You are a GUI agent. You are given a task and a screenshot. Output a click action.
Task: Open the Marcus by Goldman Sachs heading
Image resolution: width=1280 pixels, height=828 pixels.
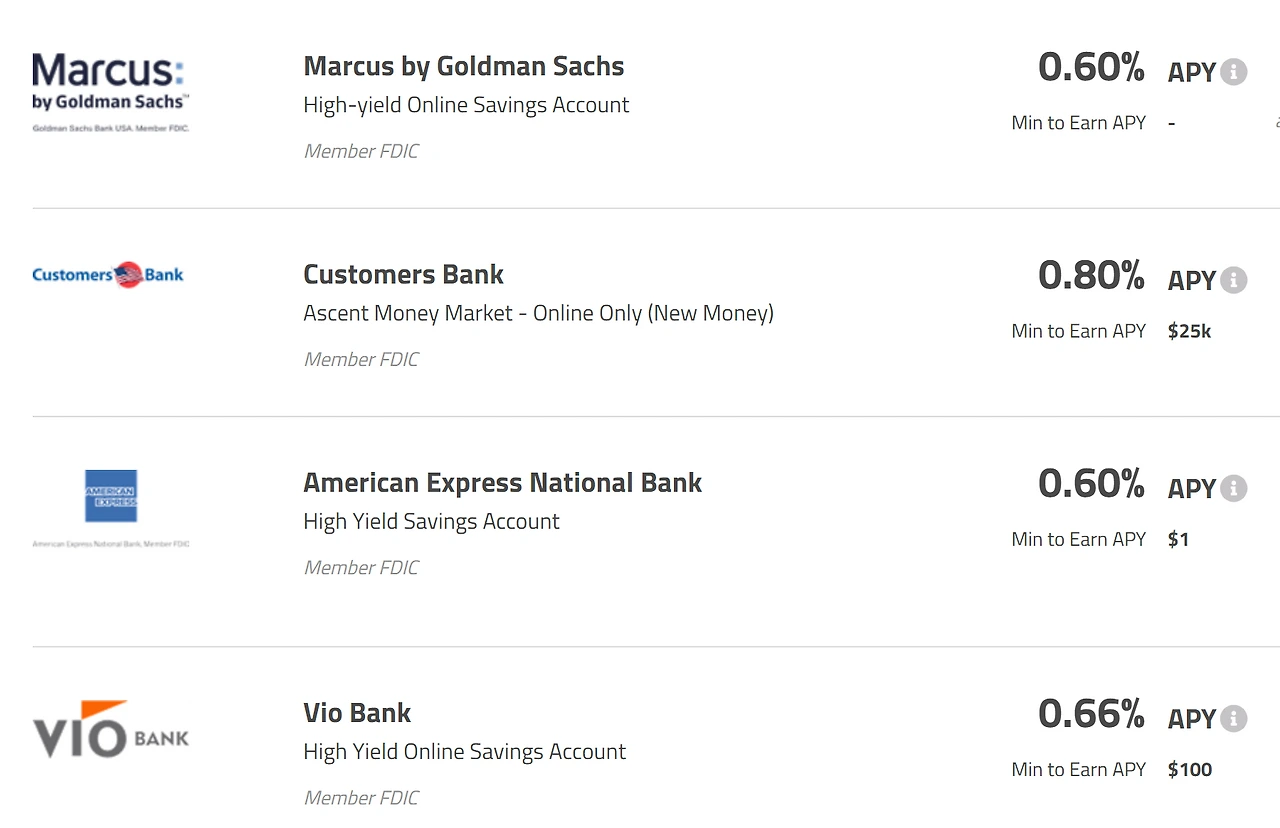(x=464, y=66)
